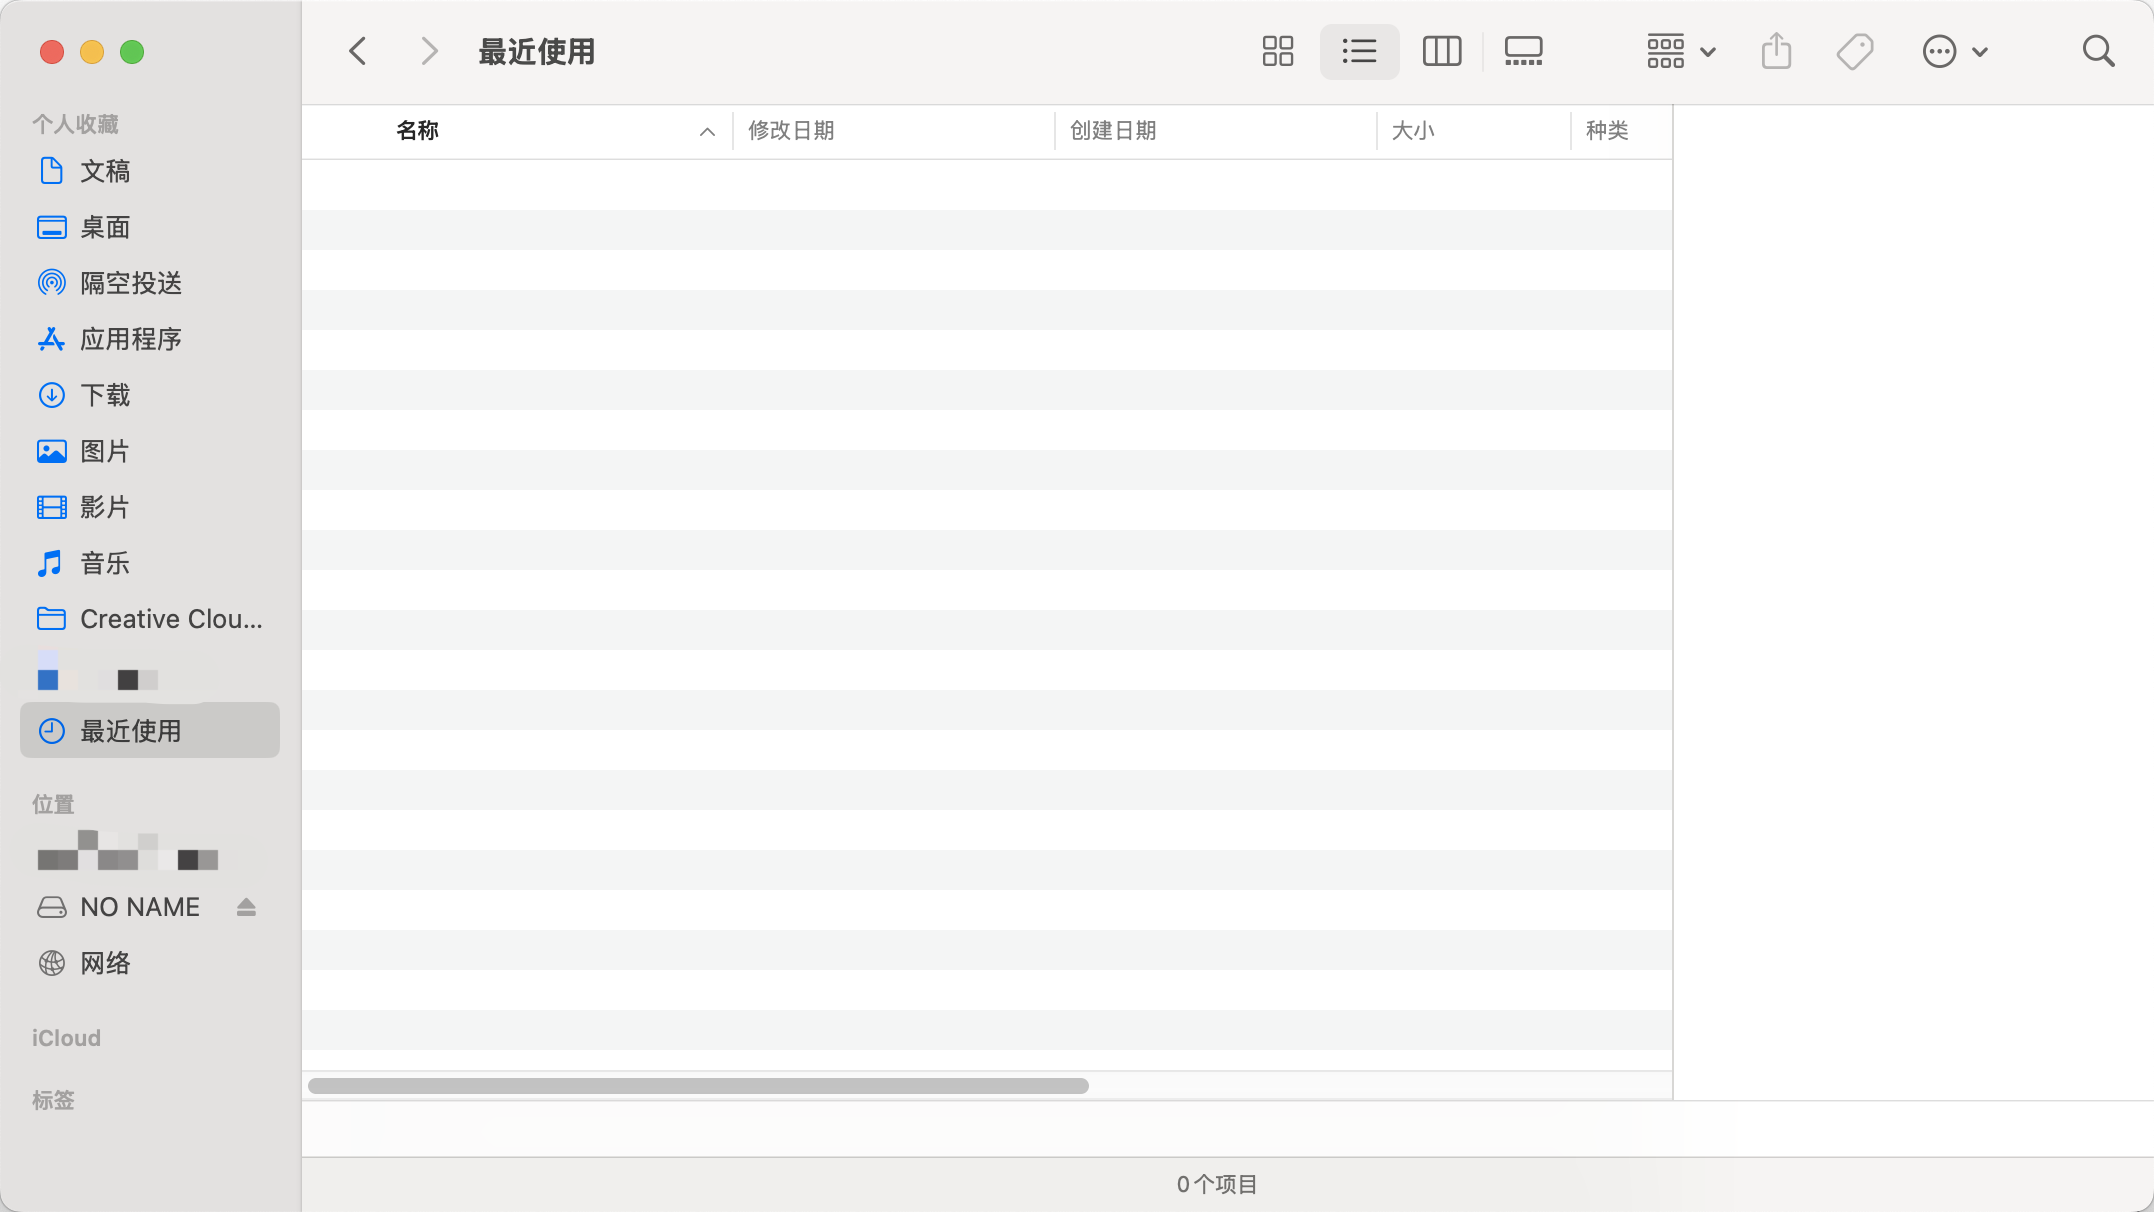
Task: Click the tag icon in toolbar
Action: pos(1854,51)
